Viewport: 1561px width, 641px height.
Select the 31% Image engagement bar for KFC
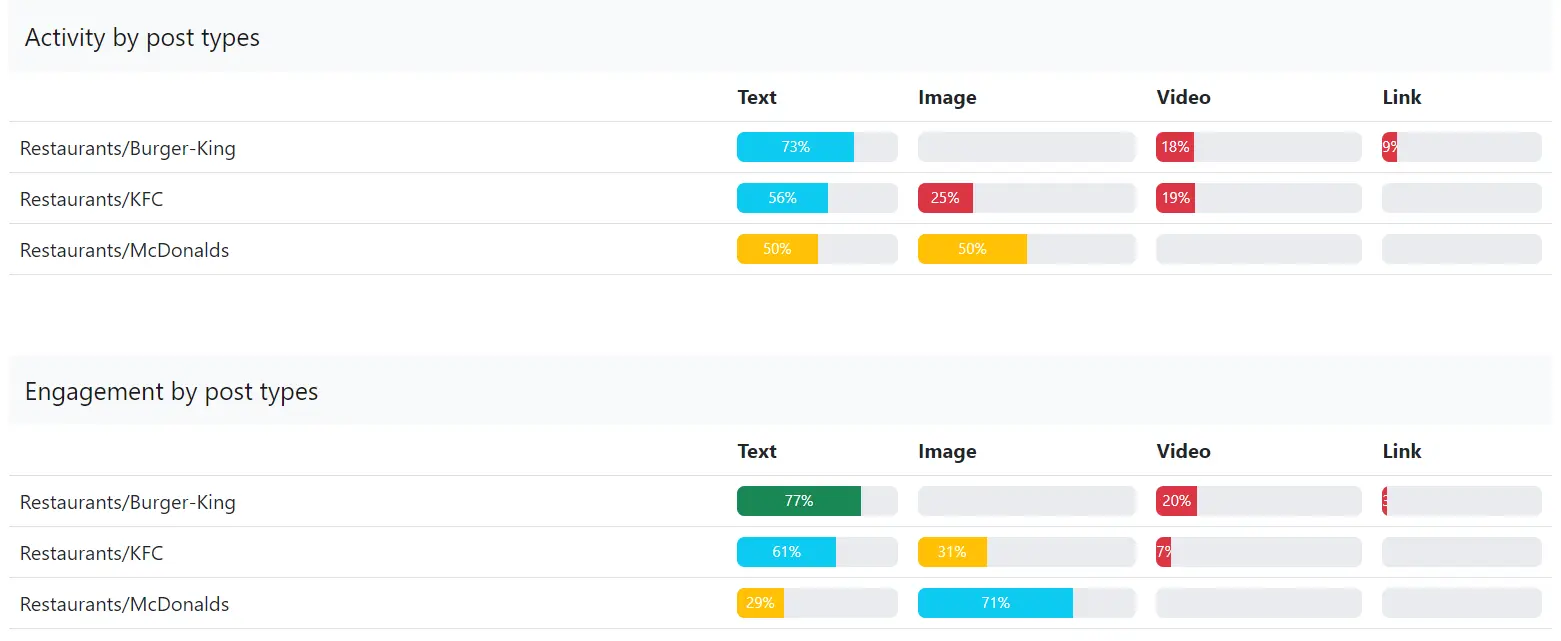(x=952, y=552)
